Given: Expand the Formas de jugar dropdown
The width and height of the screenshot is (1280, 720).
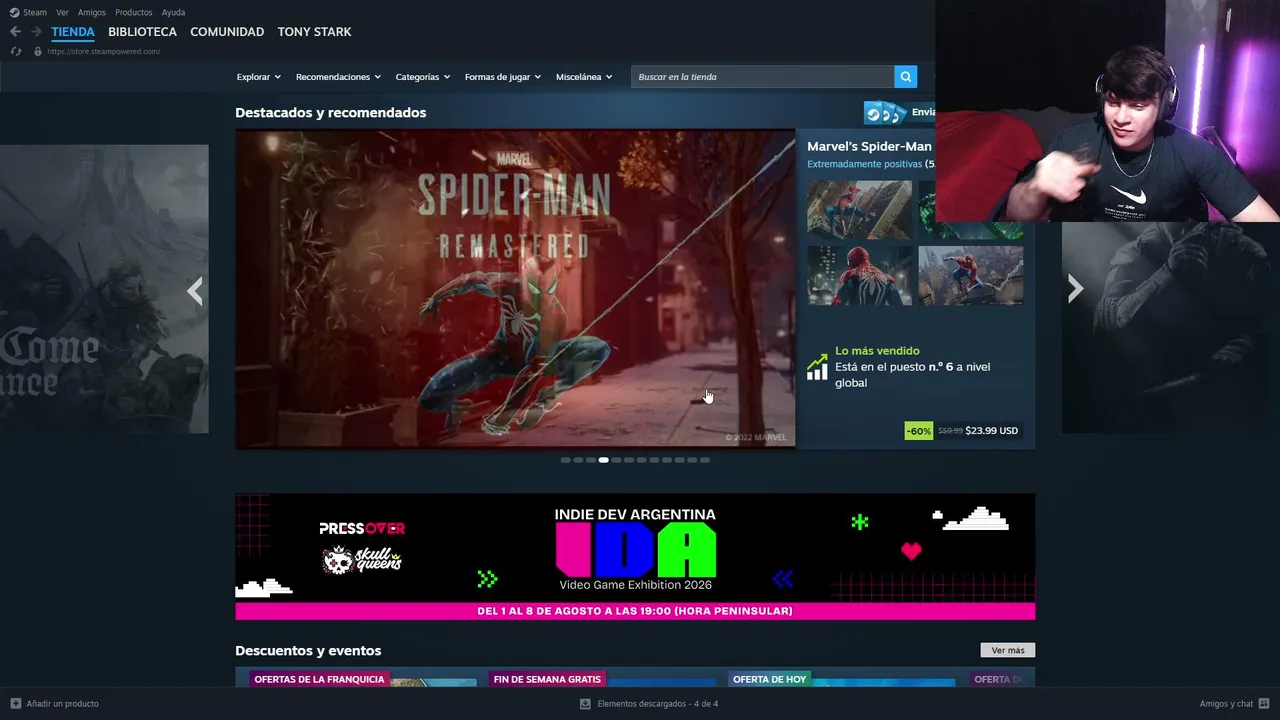Looking at the screenshot, I should (502, 77).
